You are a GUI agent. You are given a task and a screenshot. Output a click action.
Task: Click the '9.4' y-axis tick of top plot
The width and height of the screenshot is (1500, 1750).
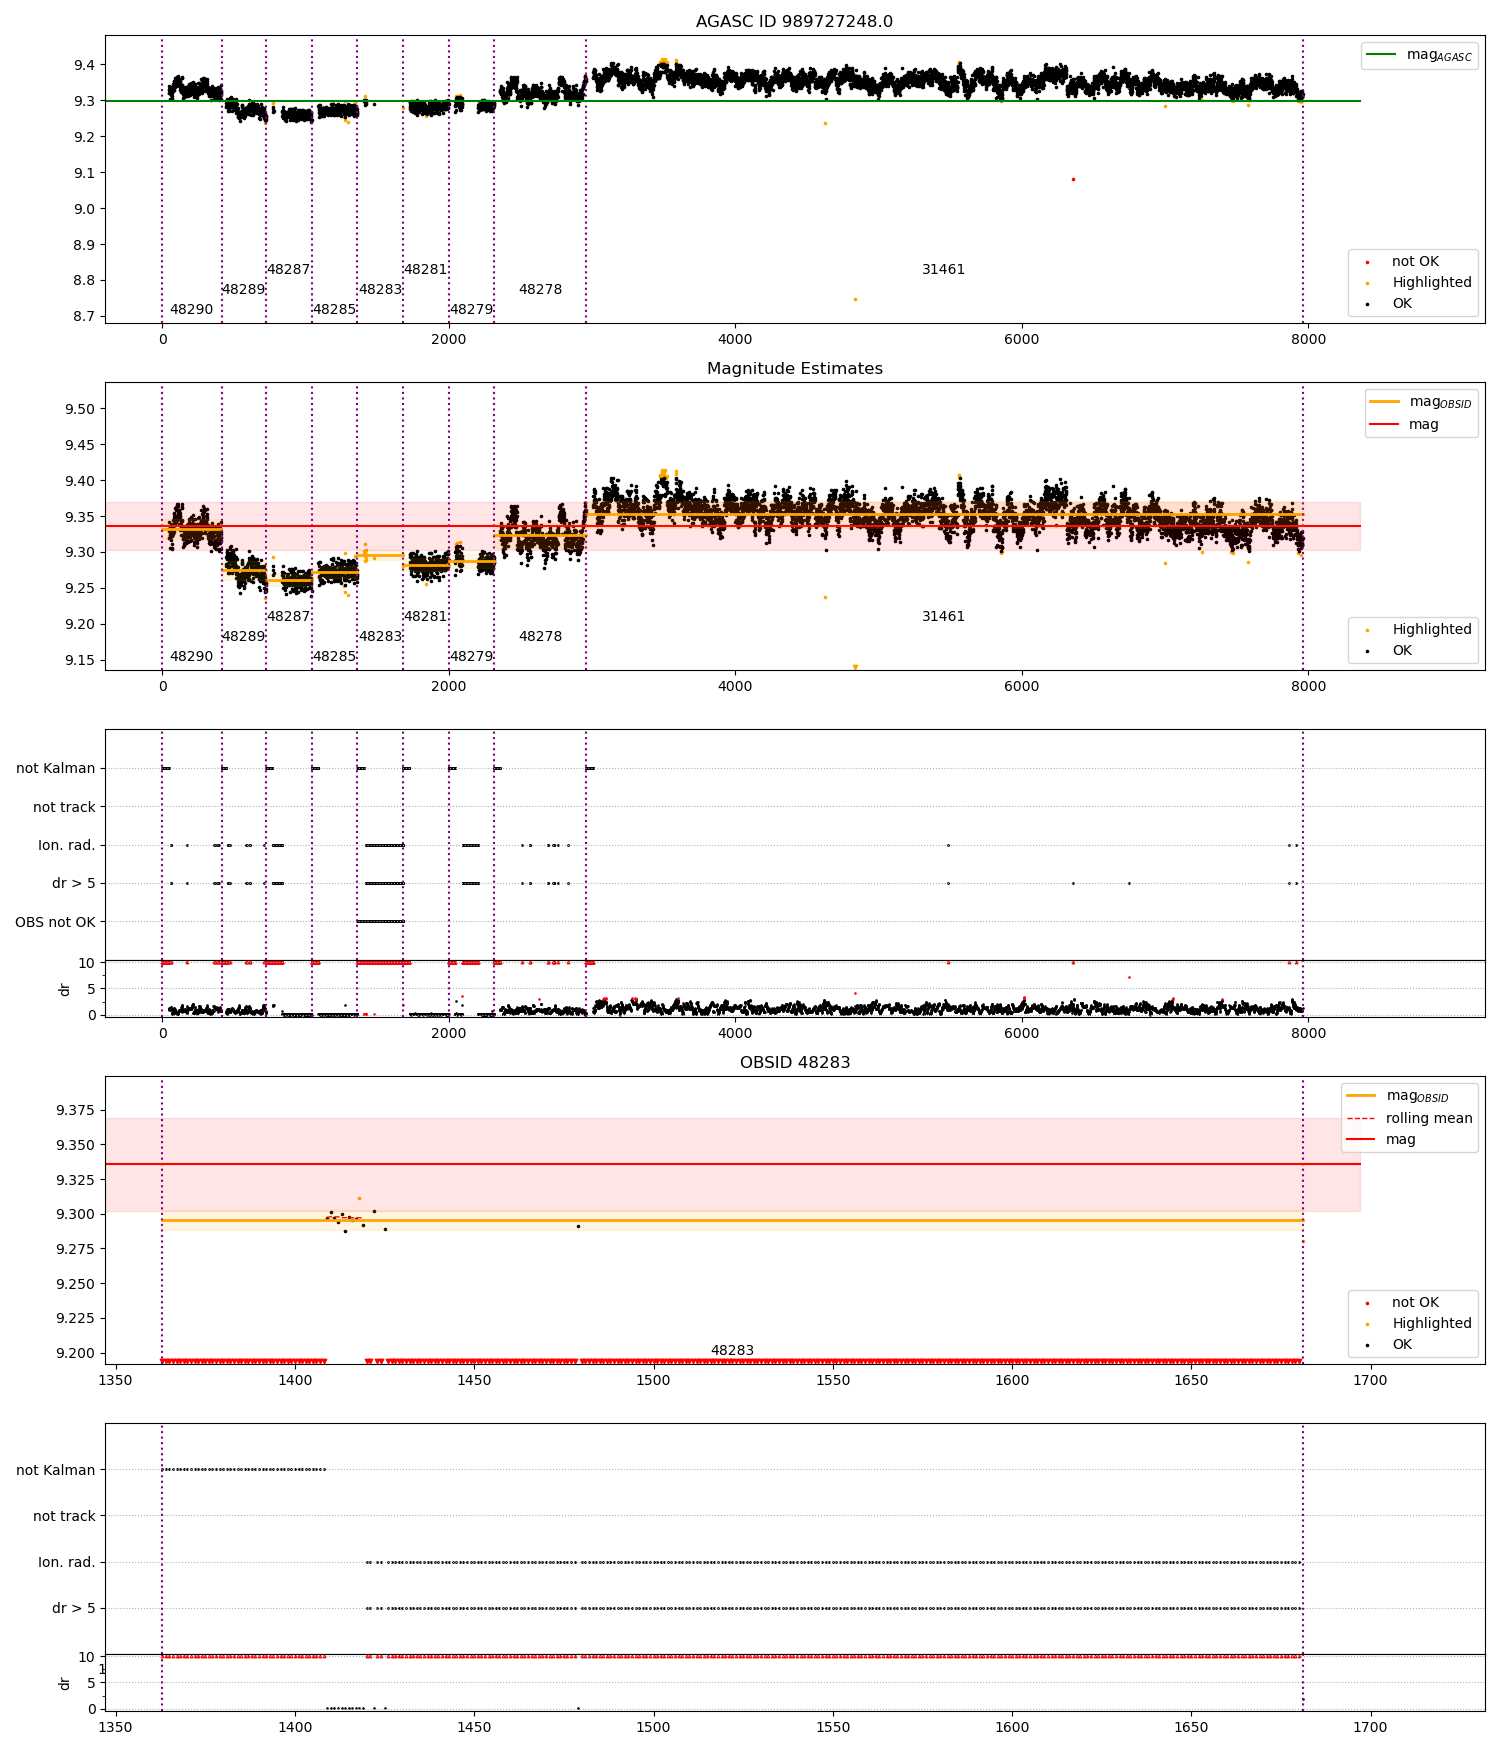point(84,65)
